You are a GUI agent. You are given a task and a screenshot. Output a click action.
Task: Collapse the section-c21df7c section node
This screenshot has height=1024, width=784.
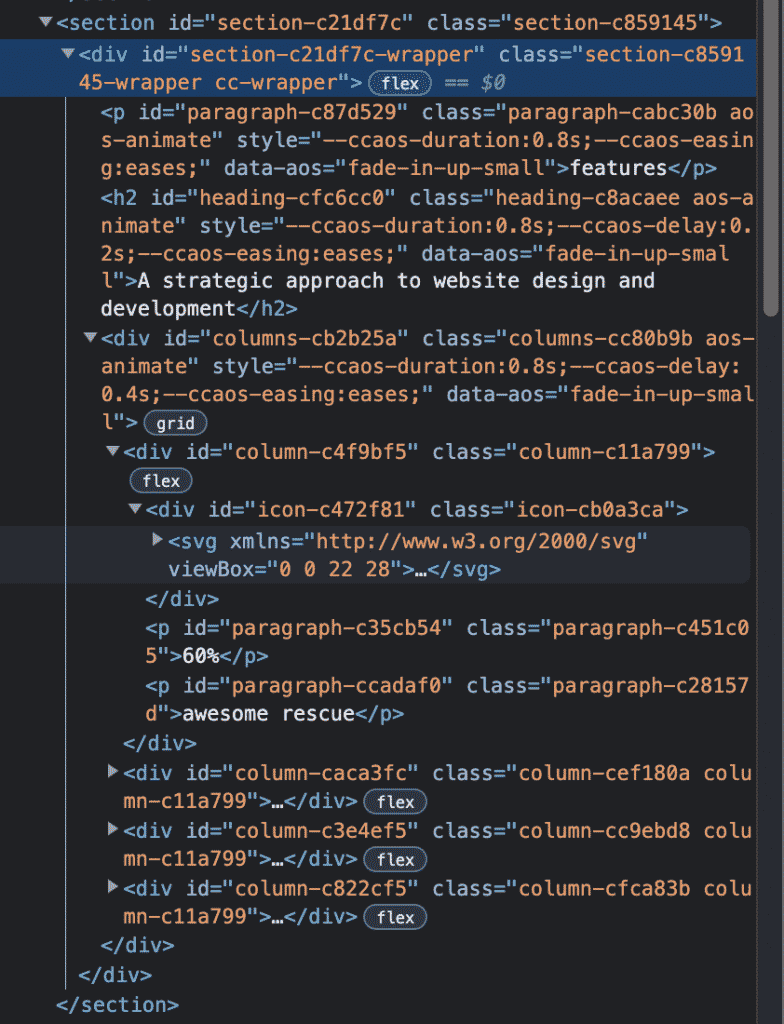point(45,22)
